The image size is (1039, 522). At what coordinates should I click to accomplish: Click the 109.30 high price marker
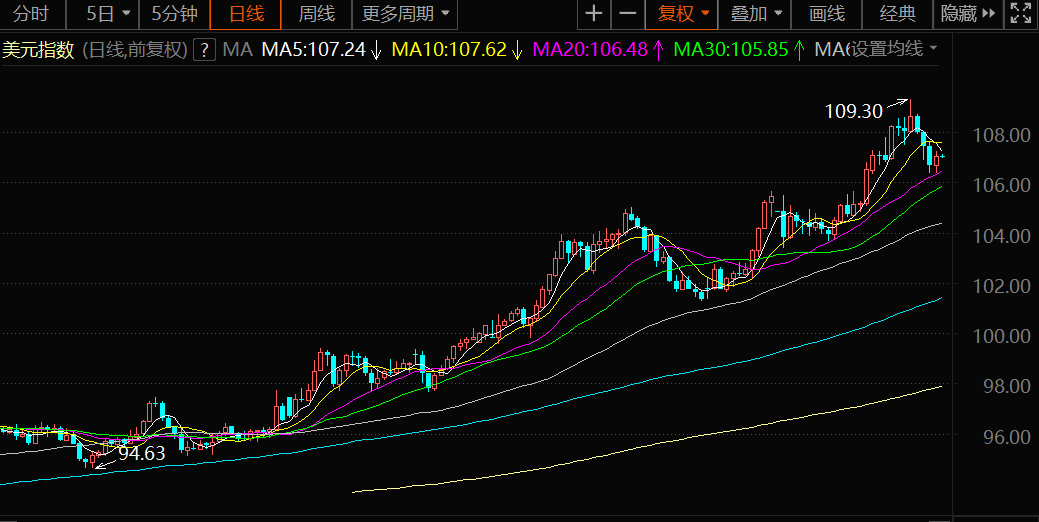point(853,111)
